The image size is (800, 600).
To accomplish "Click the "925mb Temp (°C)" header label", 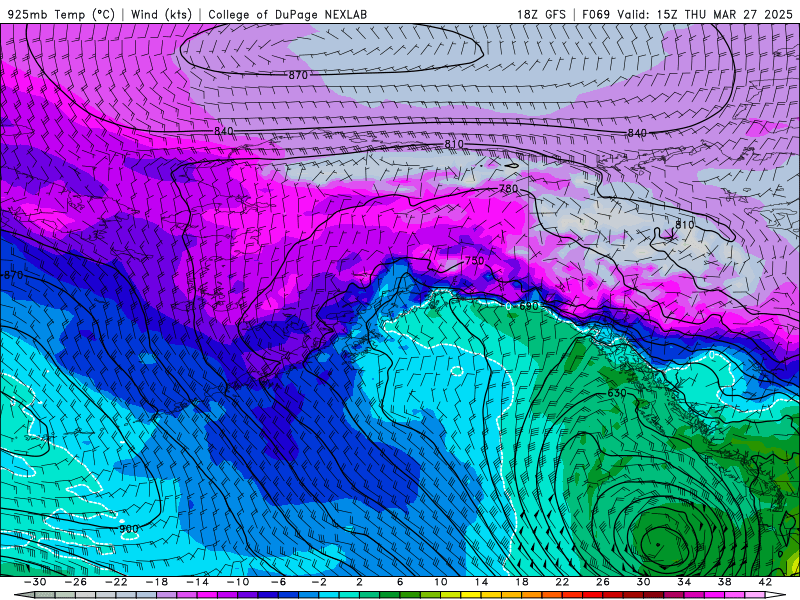I will tap(62, 14).
